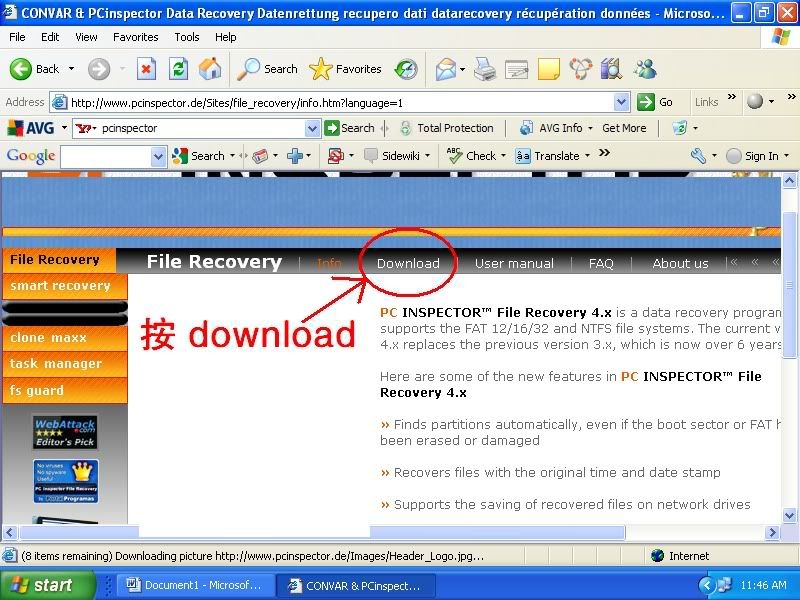Click the Windows Messenger icon
Viewport: 800px width, 600px height.
pyautogui.click(x=645, y=69)
